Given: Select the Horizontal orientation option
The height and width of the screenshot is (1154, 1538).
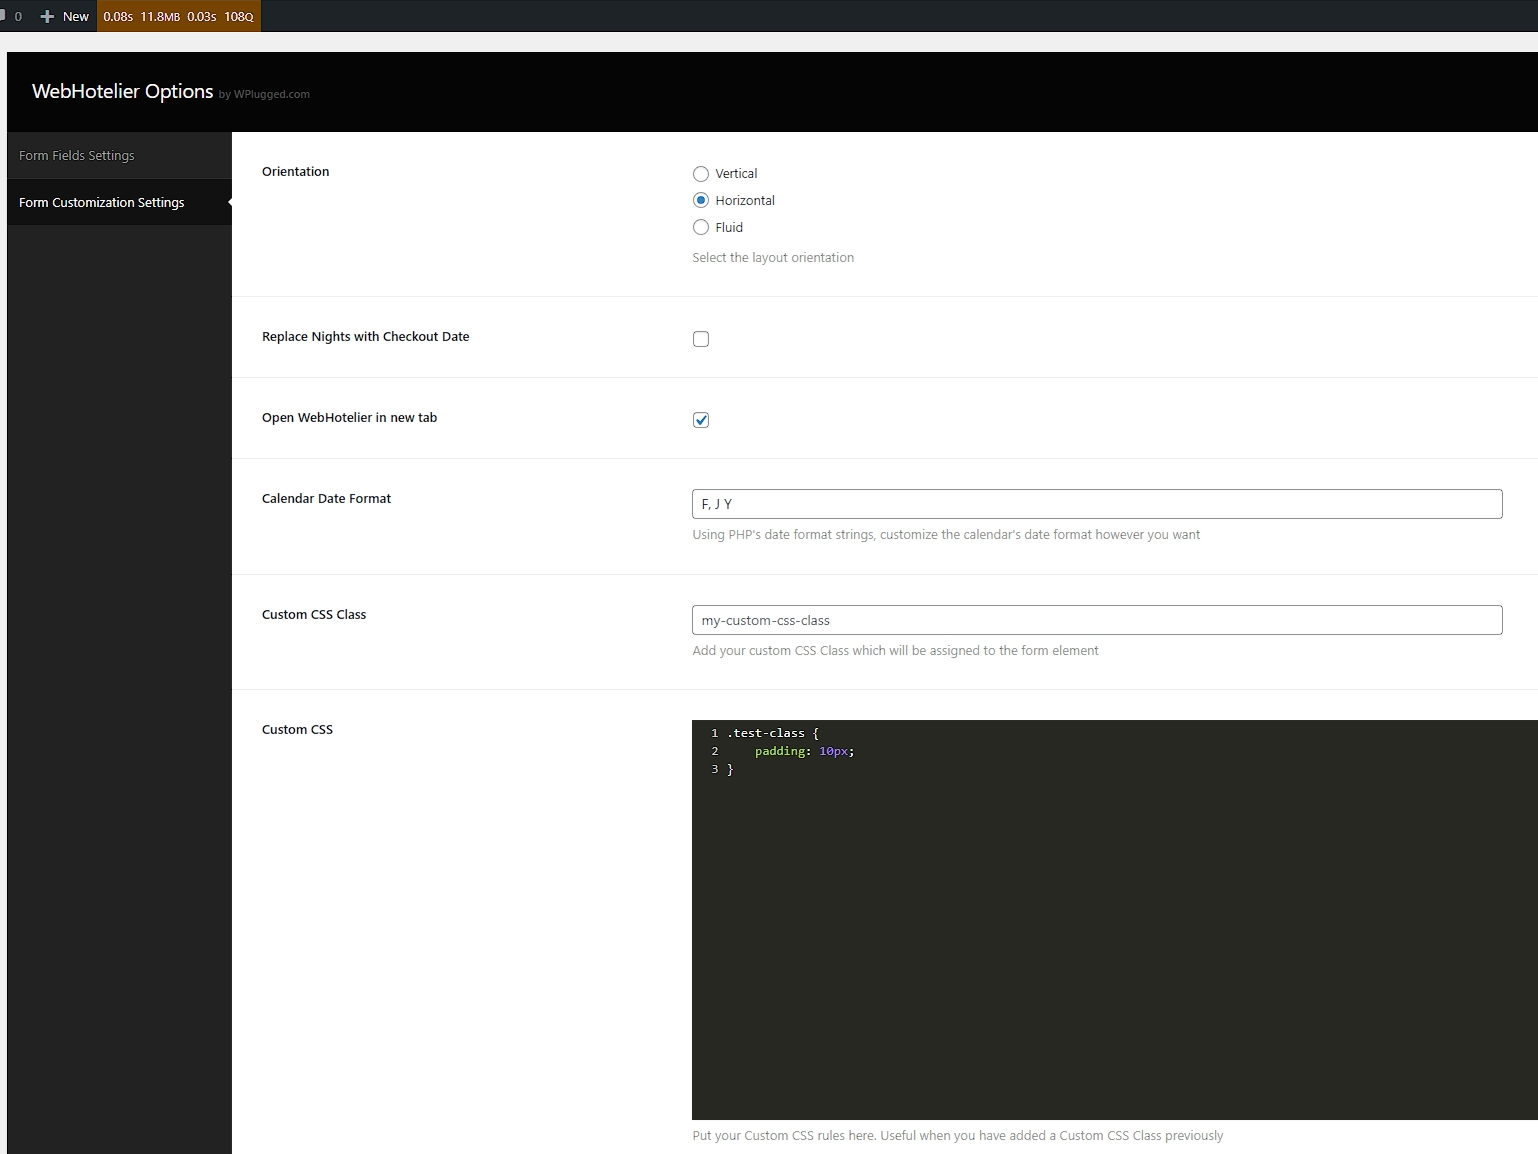Looking at the screenshot, I should (x=701, y=200).
